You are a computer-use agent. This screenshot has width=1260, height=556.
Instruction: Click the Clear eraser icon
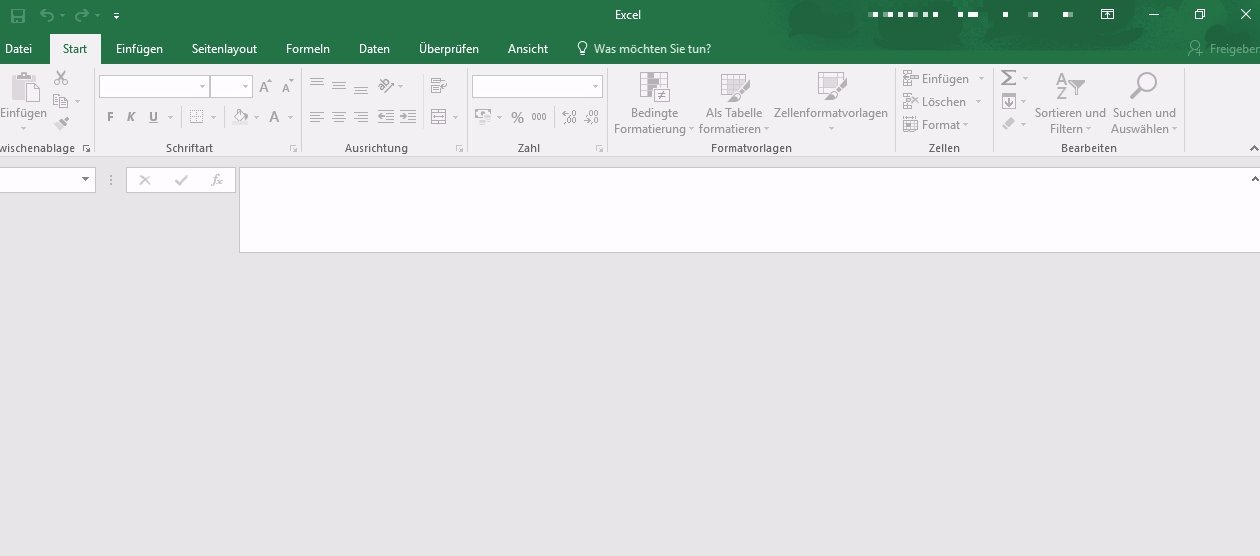(x=1009, y=124)
